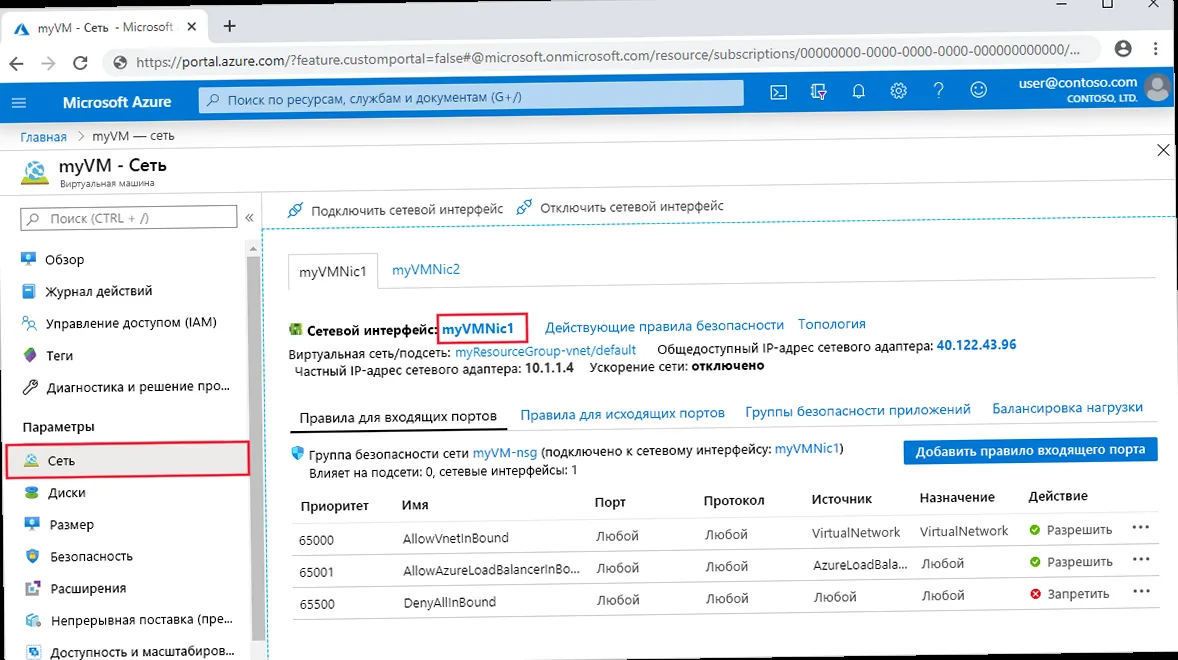Image resolution: width=1178 pixels, height=660 pixels.
Task: Open portal settings gear
Action: pyautogui.click(x=898, y=91)
